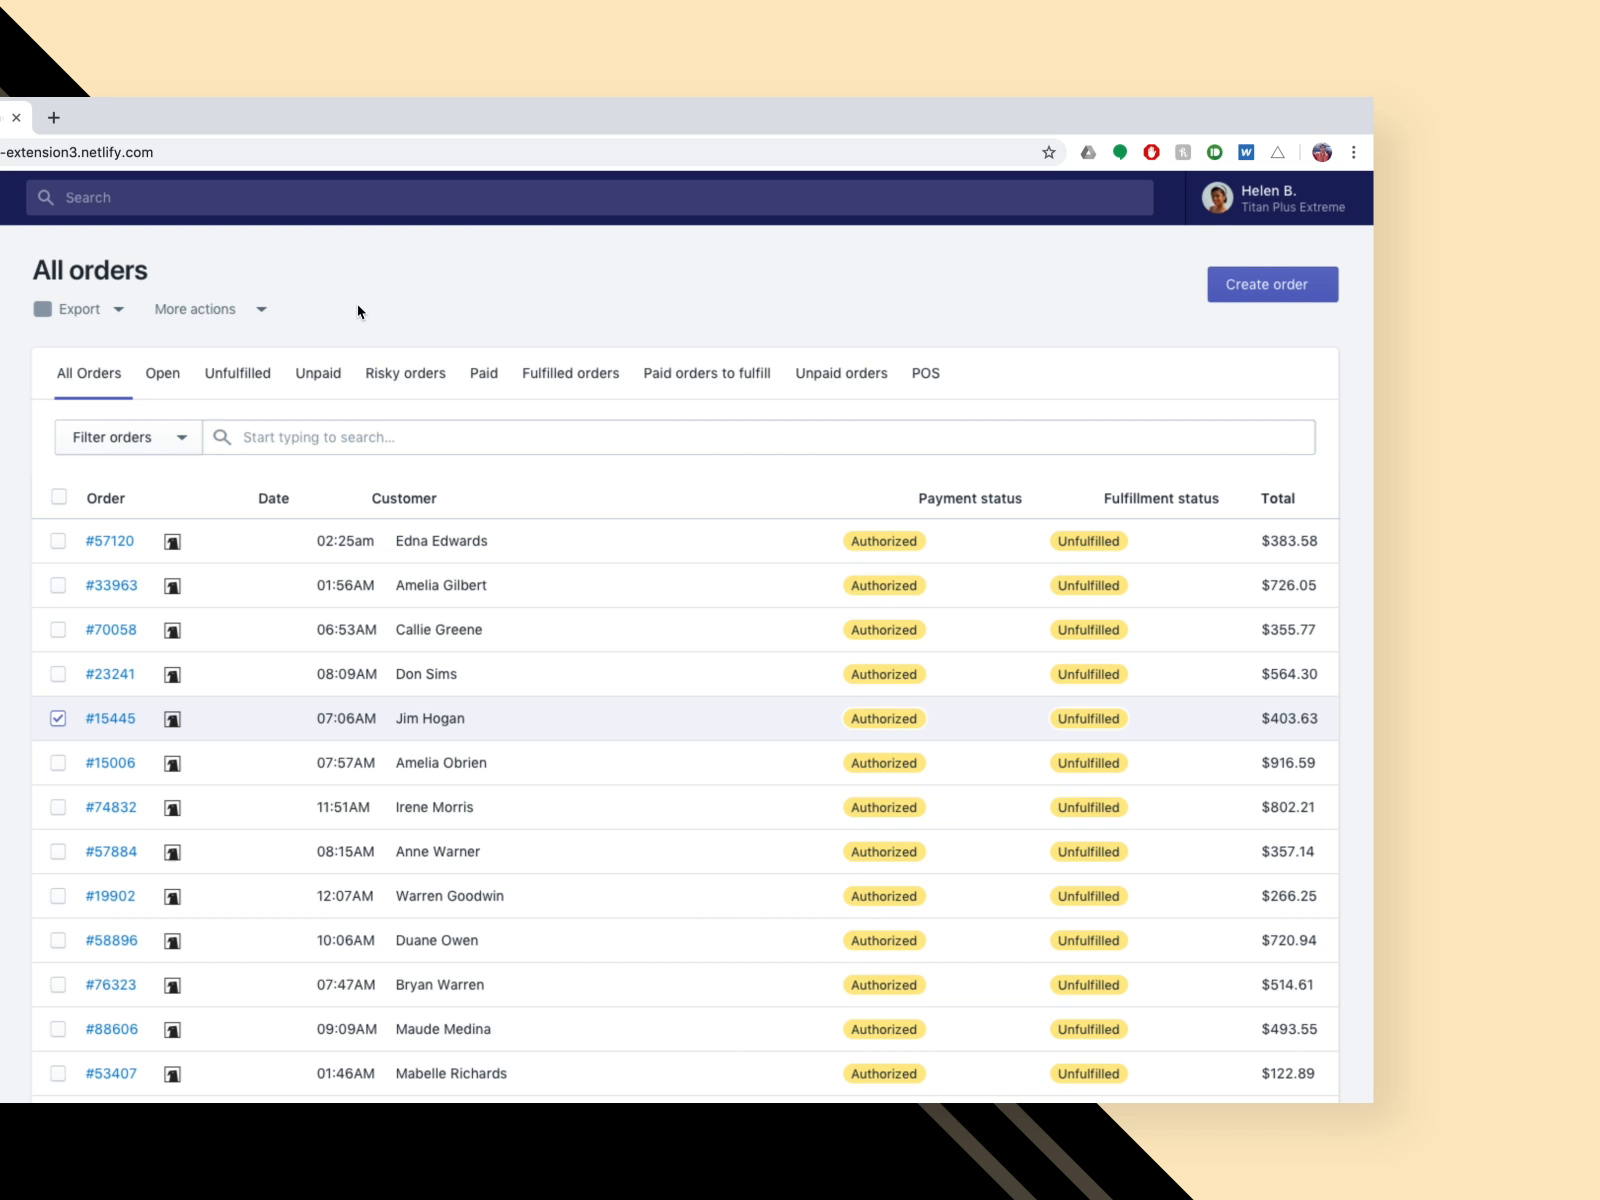Open the AdBlock extension icon
The height and width of the screenshot is (1200, 1600).
(1151, 152)
